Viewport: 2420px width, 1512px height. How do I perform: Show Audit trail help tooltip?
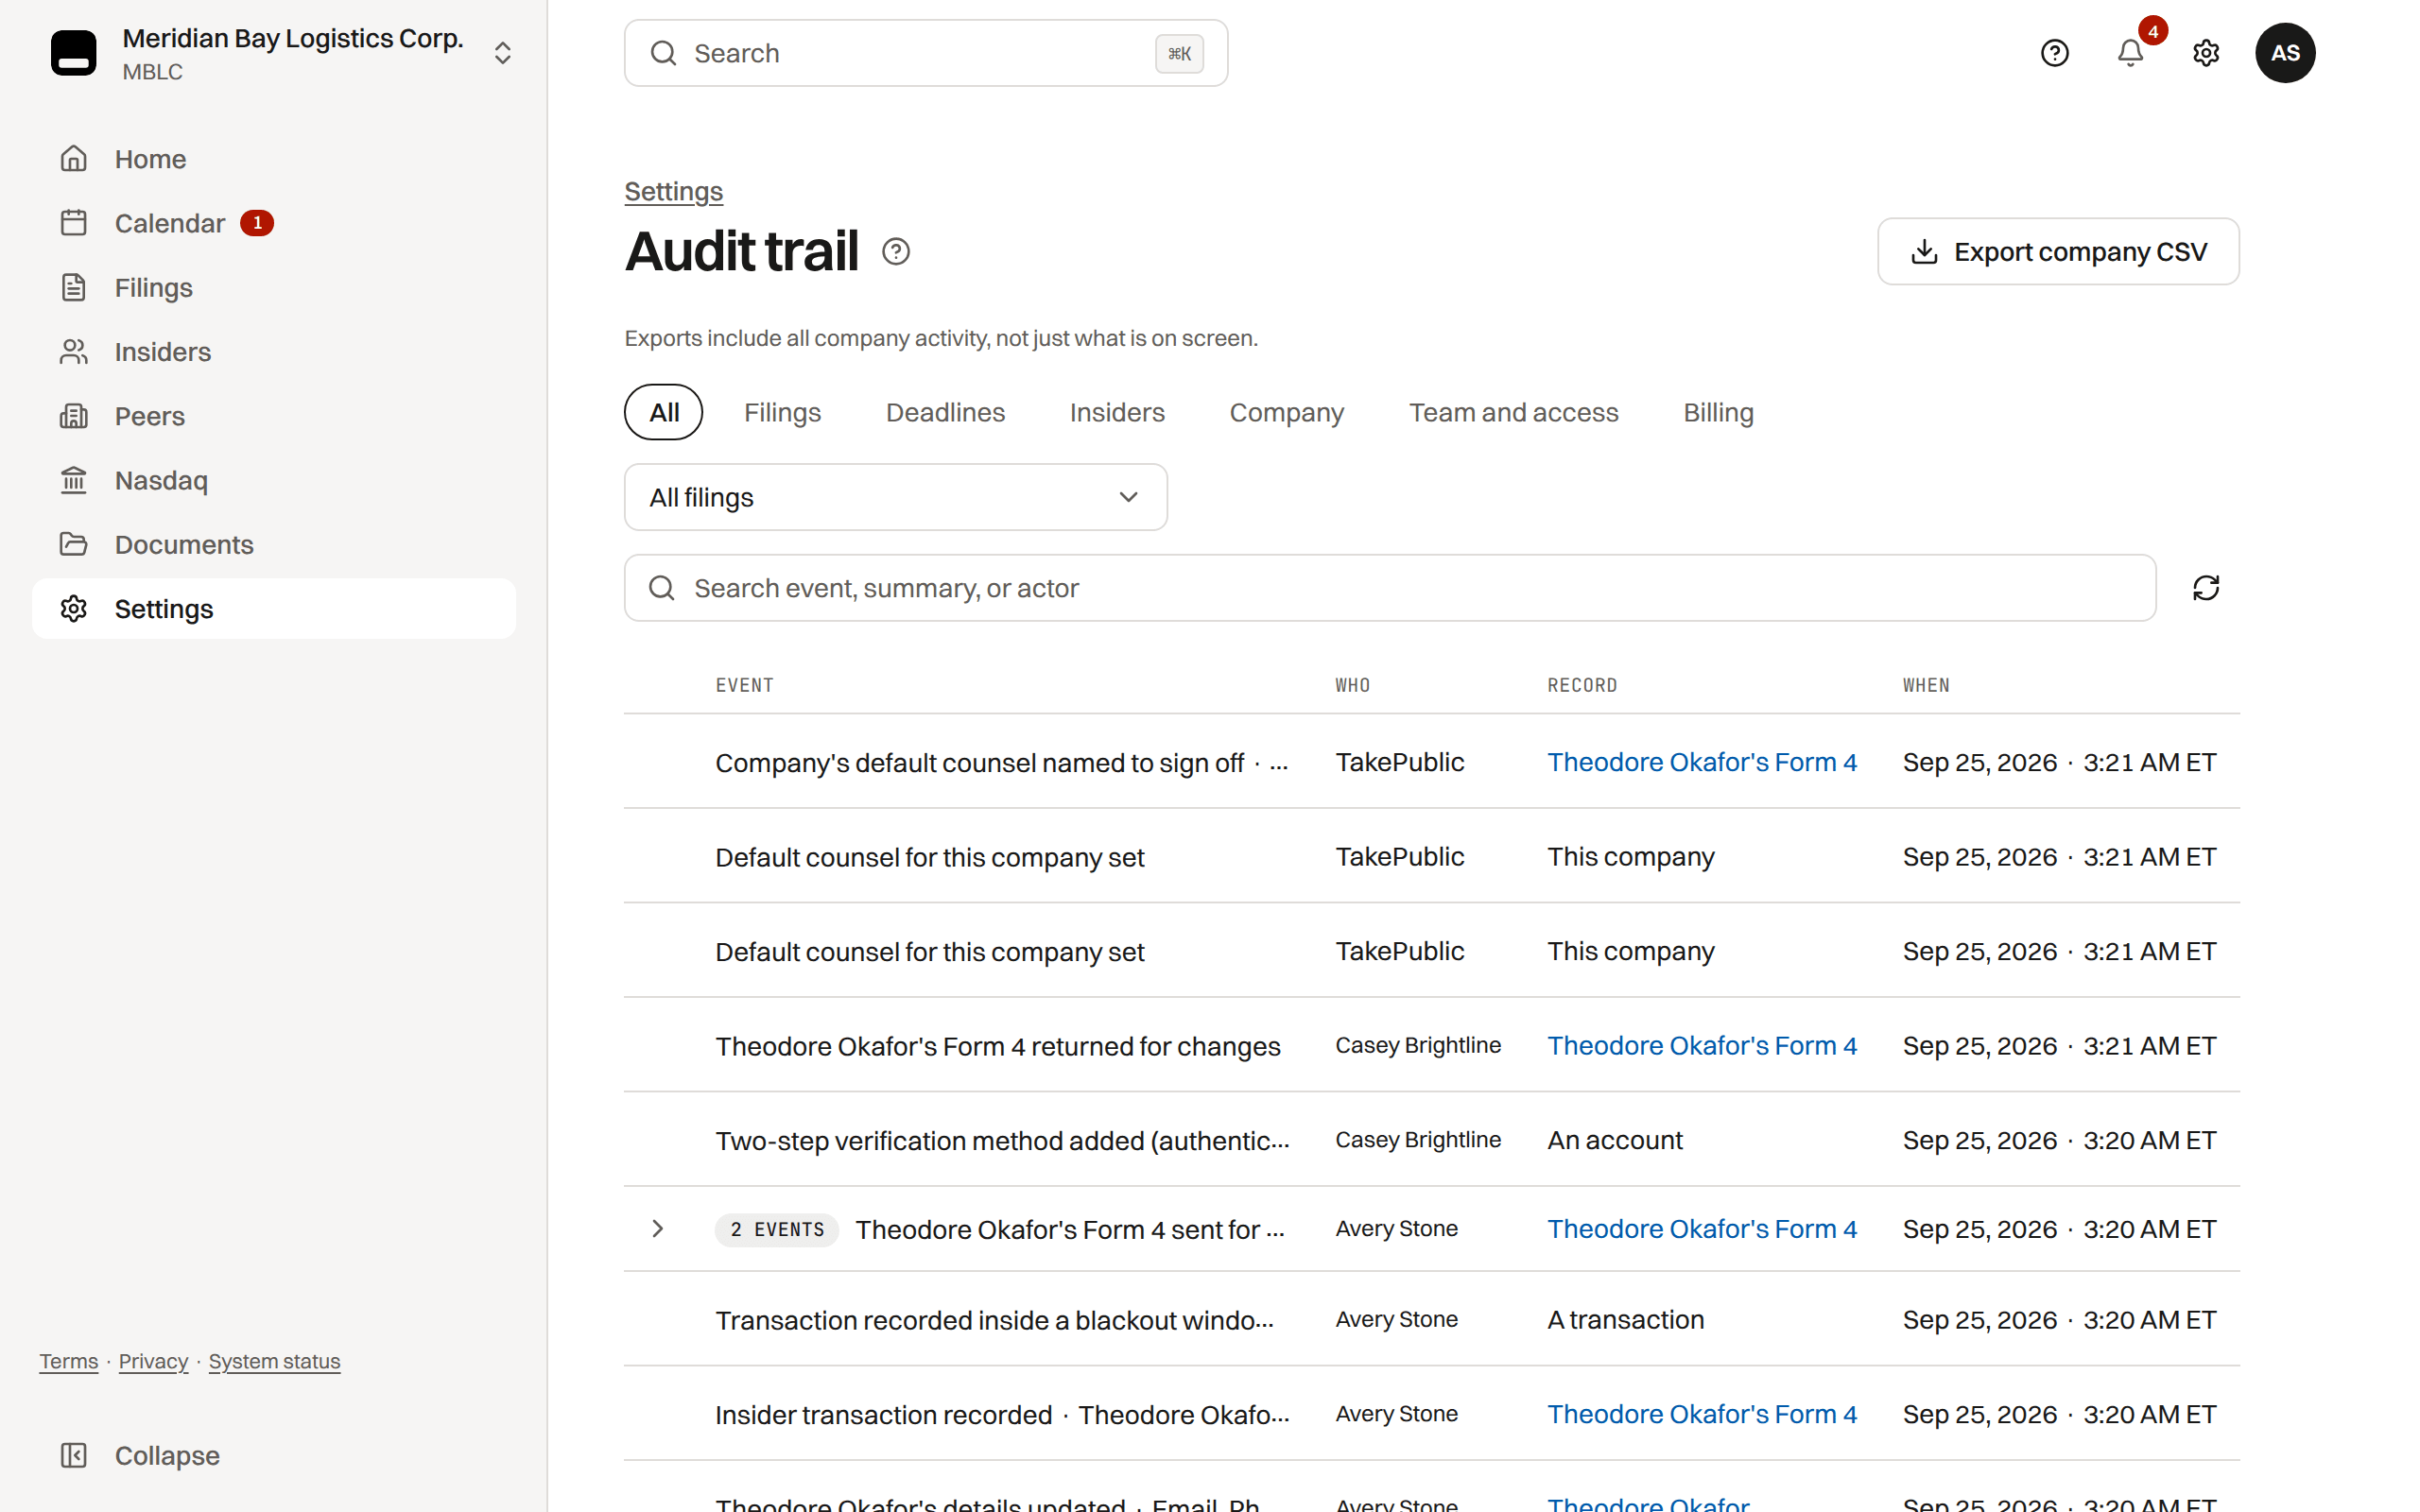(x=896, y=252)
